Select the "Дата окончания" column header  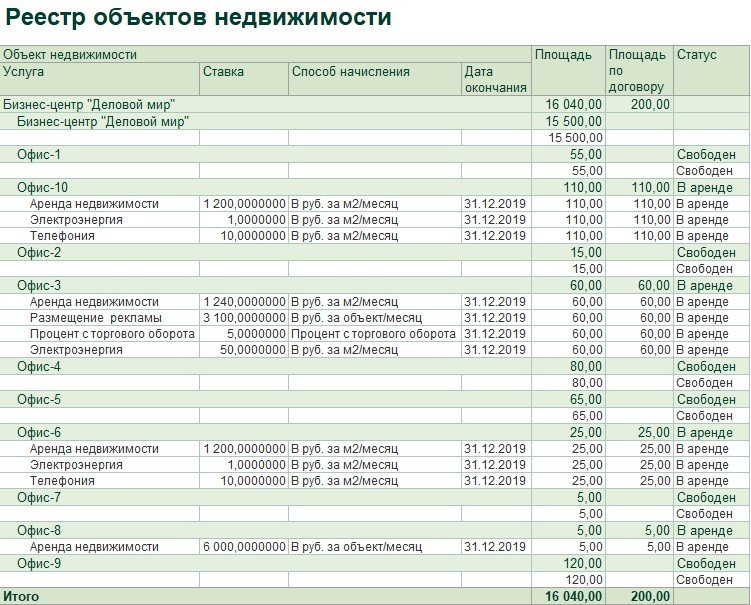pyautogui.click(x=494, y=79)
